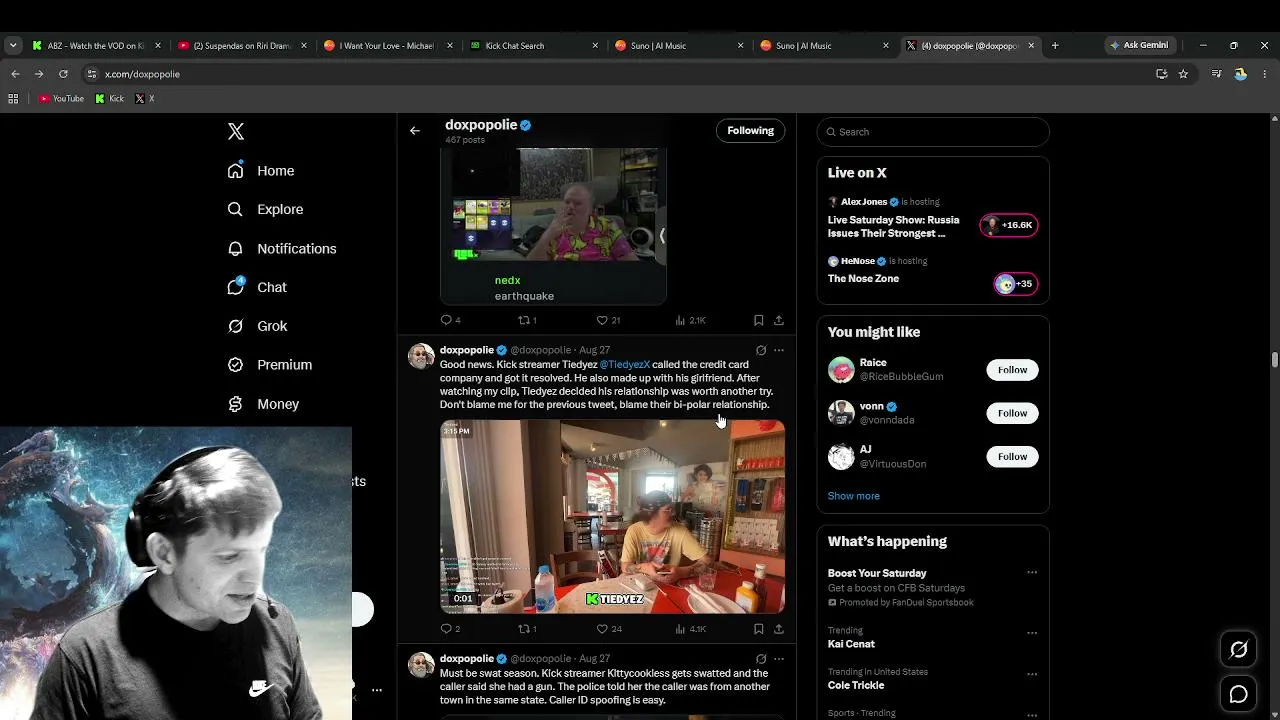Open more options on the Tiedyez post

pos(779,350)
